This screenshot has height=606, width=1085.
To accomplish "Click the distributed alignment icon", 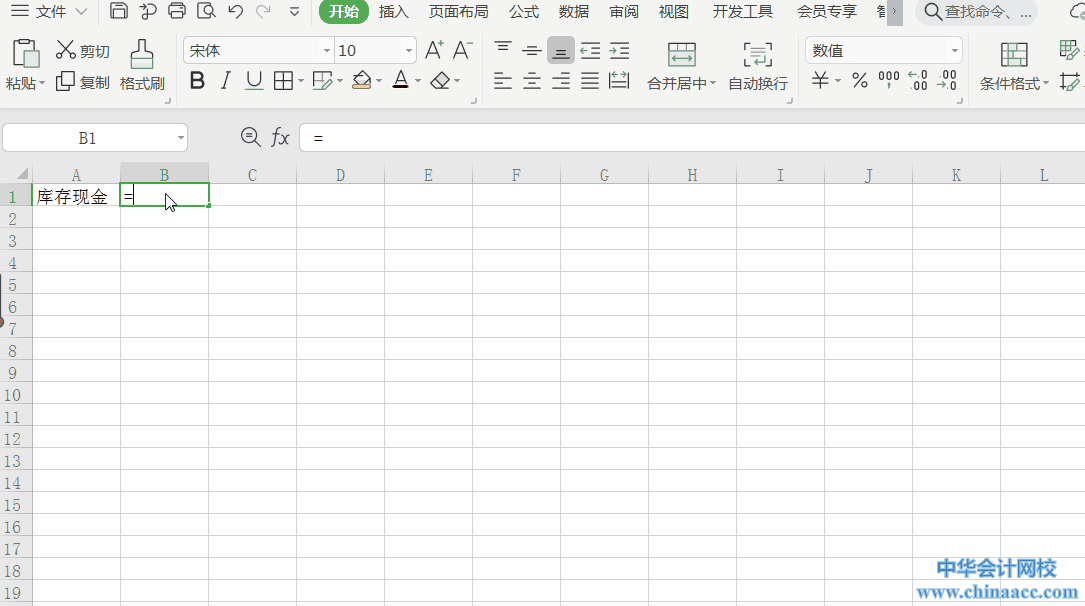I will [x=619, y=81].
